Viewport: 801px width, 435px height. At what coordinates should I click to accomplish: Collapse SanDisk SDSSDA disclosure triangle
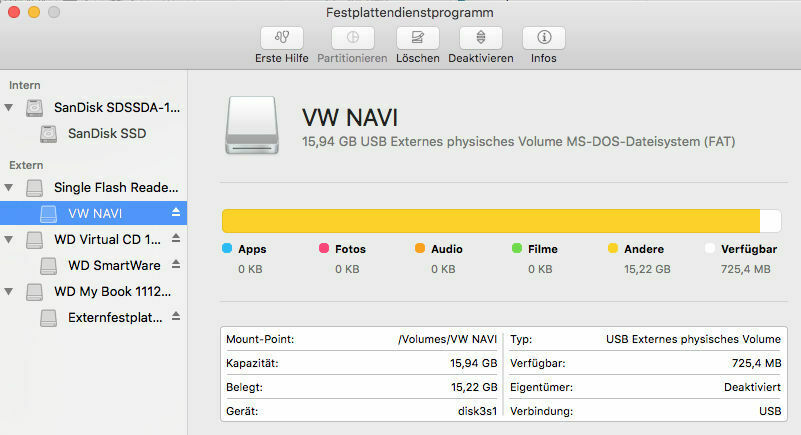coord(9,108)
